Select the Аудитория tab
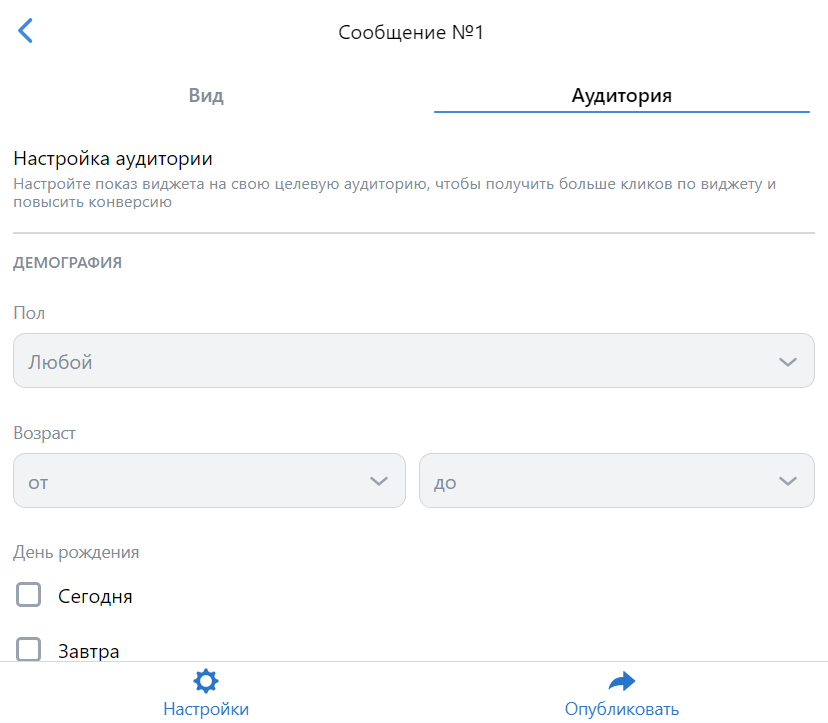The width and height of the screenshot is (828, 723). tap(621, 96)
